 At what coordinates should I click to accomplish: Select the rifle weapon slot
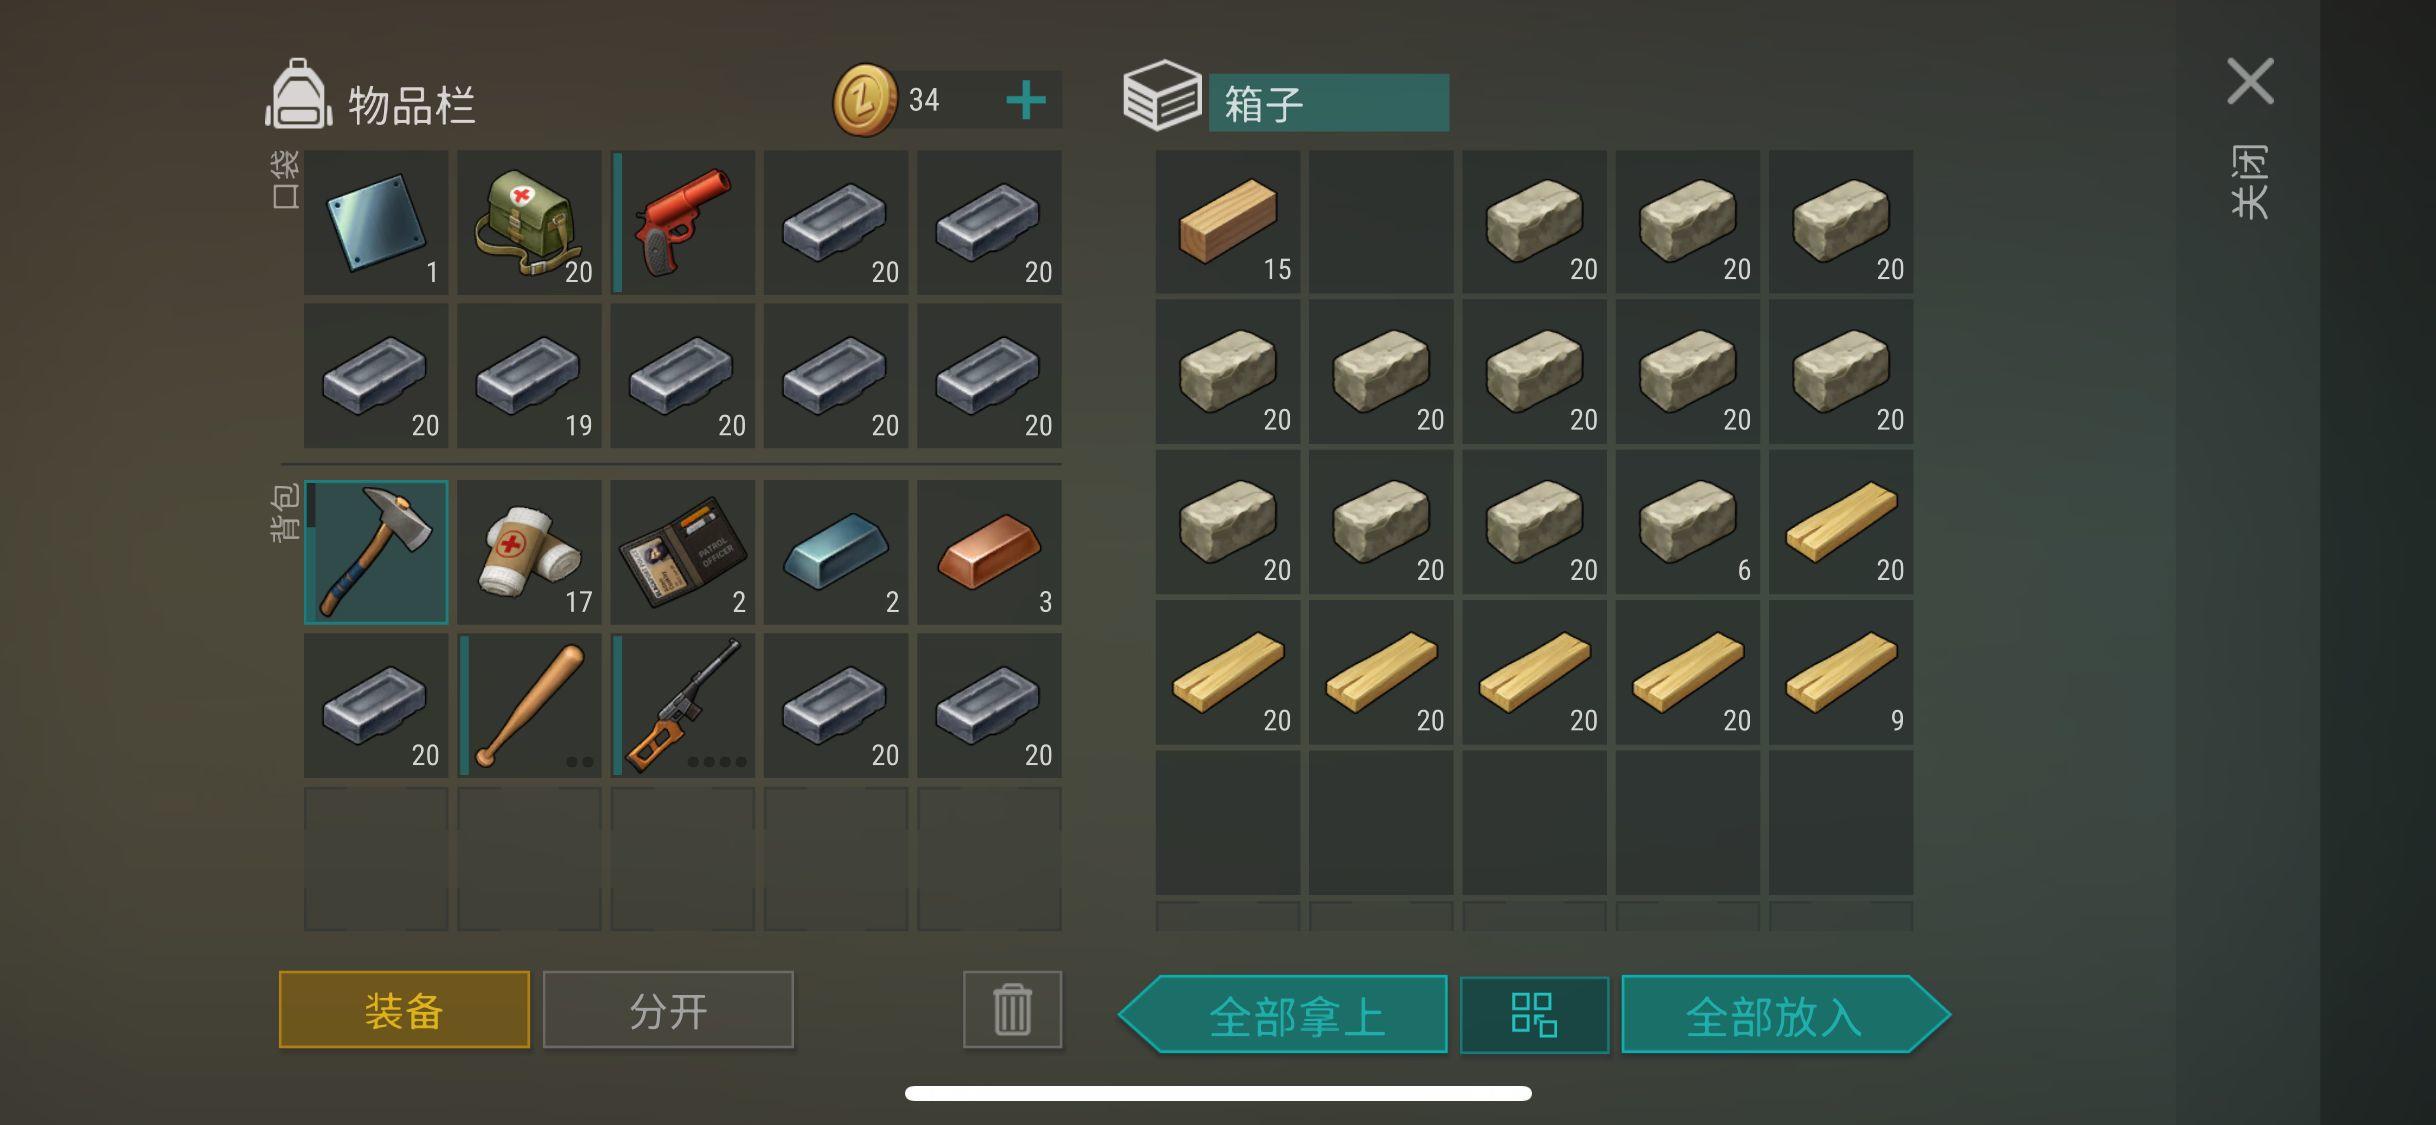tap(683, 705)
